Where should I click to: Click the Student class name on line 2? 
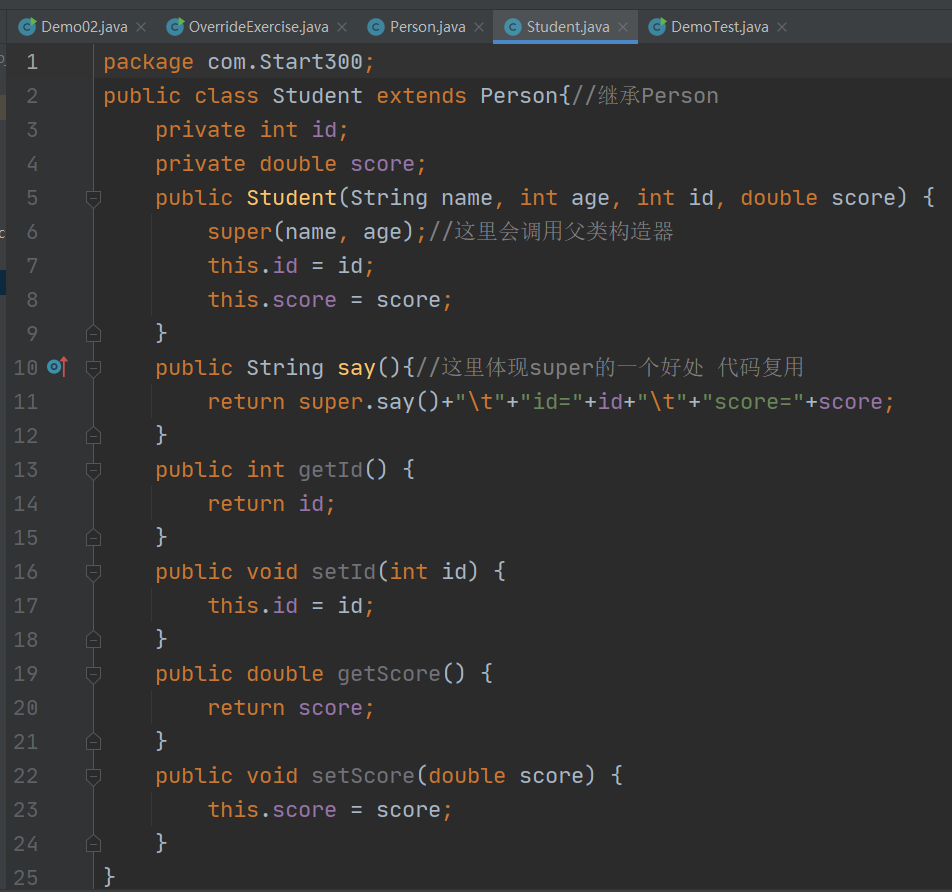[x=317, y=96]
